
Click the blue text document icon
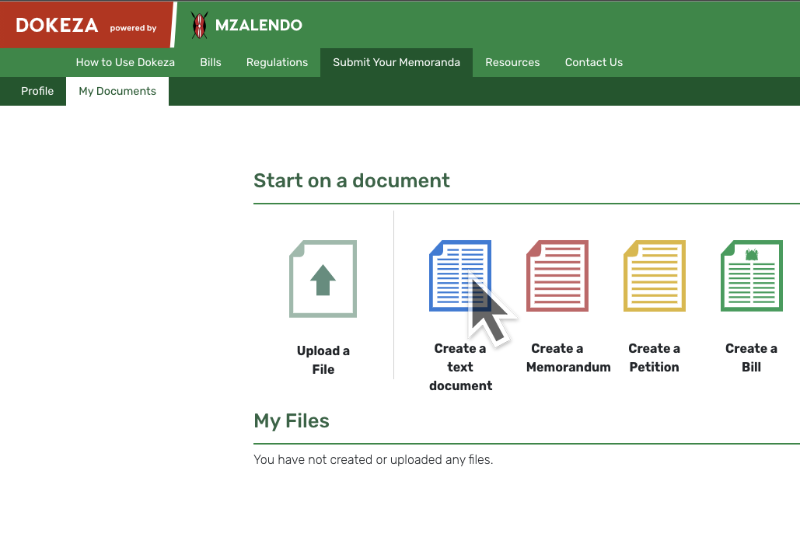pyautogui.click(x=459, y=276)
